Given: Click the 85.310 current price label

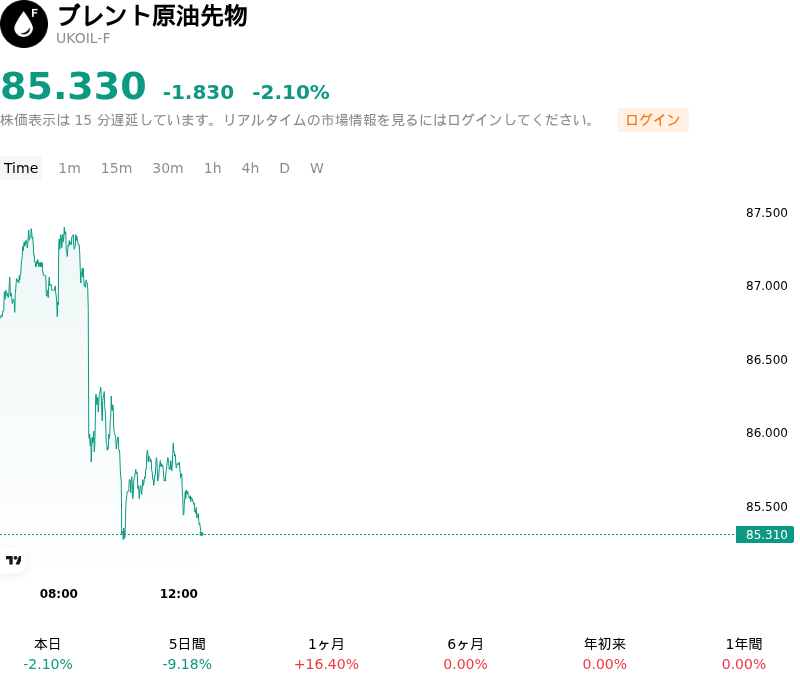Looking at the screenshot, I should [x=765, y=535].
